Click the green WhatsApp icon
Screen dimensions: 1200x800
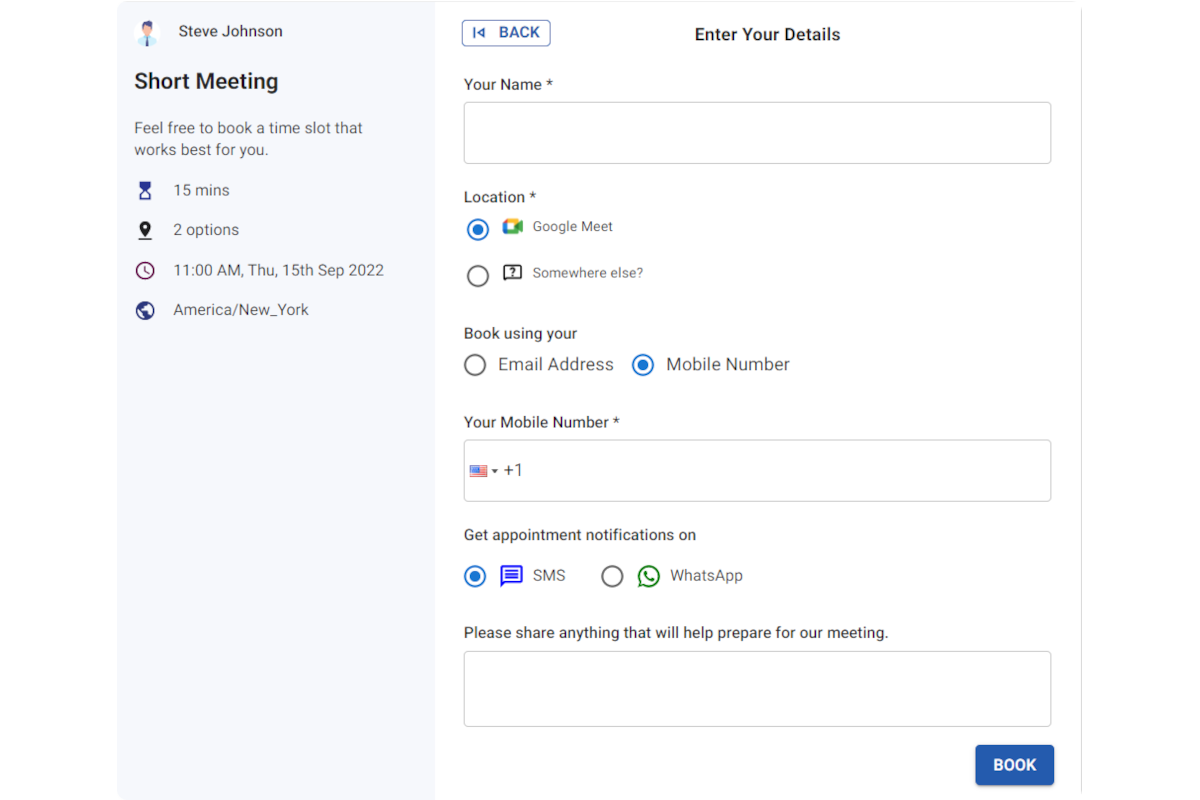click(649, 576)
